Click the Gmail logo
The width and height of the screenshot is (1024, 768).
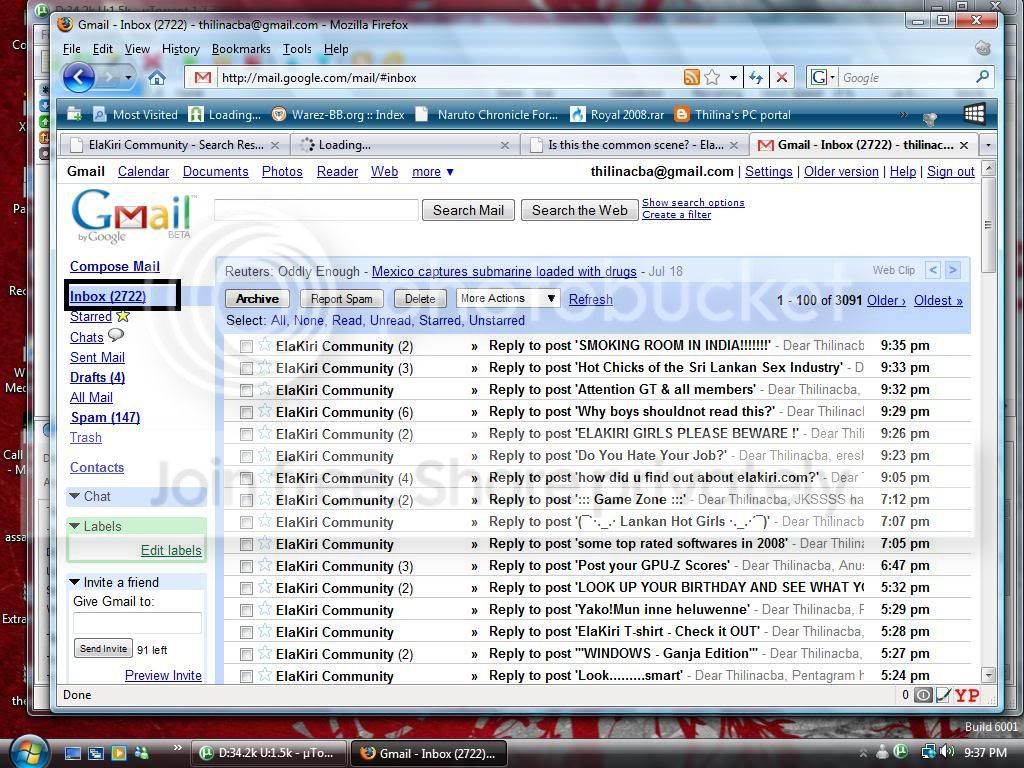pos(132,216)
